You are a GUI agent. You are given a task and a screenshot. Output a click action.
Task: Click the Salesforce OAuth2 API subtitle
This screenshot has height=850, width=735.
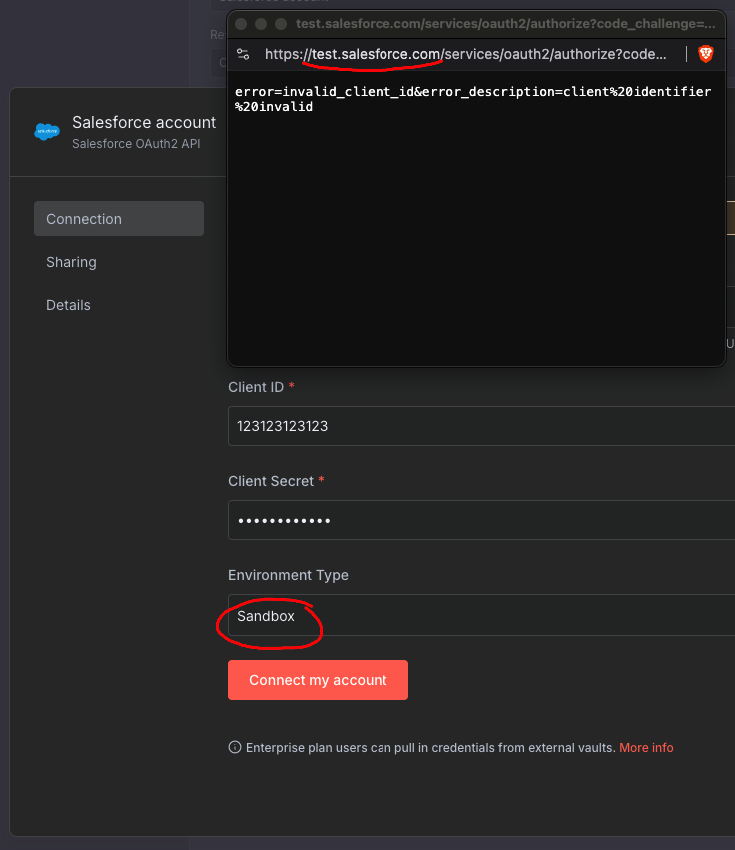(136, 144)
